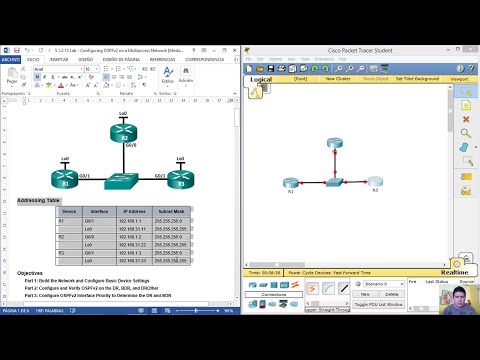The width and height of the screenshot is (480, 360).
Task: Open font size 10 dropdown in Word
Action: point(97,69)
